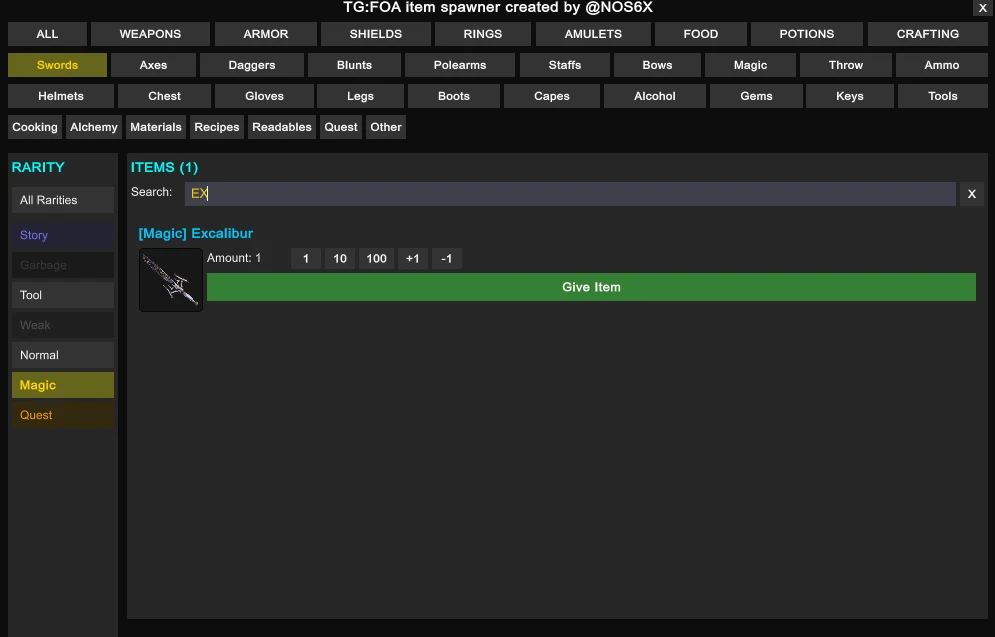Filter by Garbage rarity
Viewport: 995px width, 637px height.
click(63, 265)
